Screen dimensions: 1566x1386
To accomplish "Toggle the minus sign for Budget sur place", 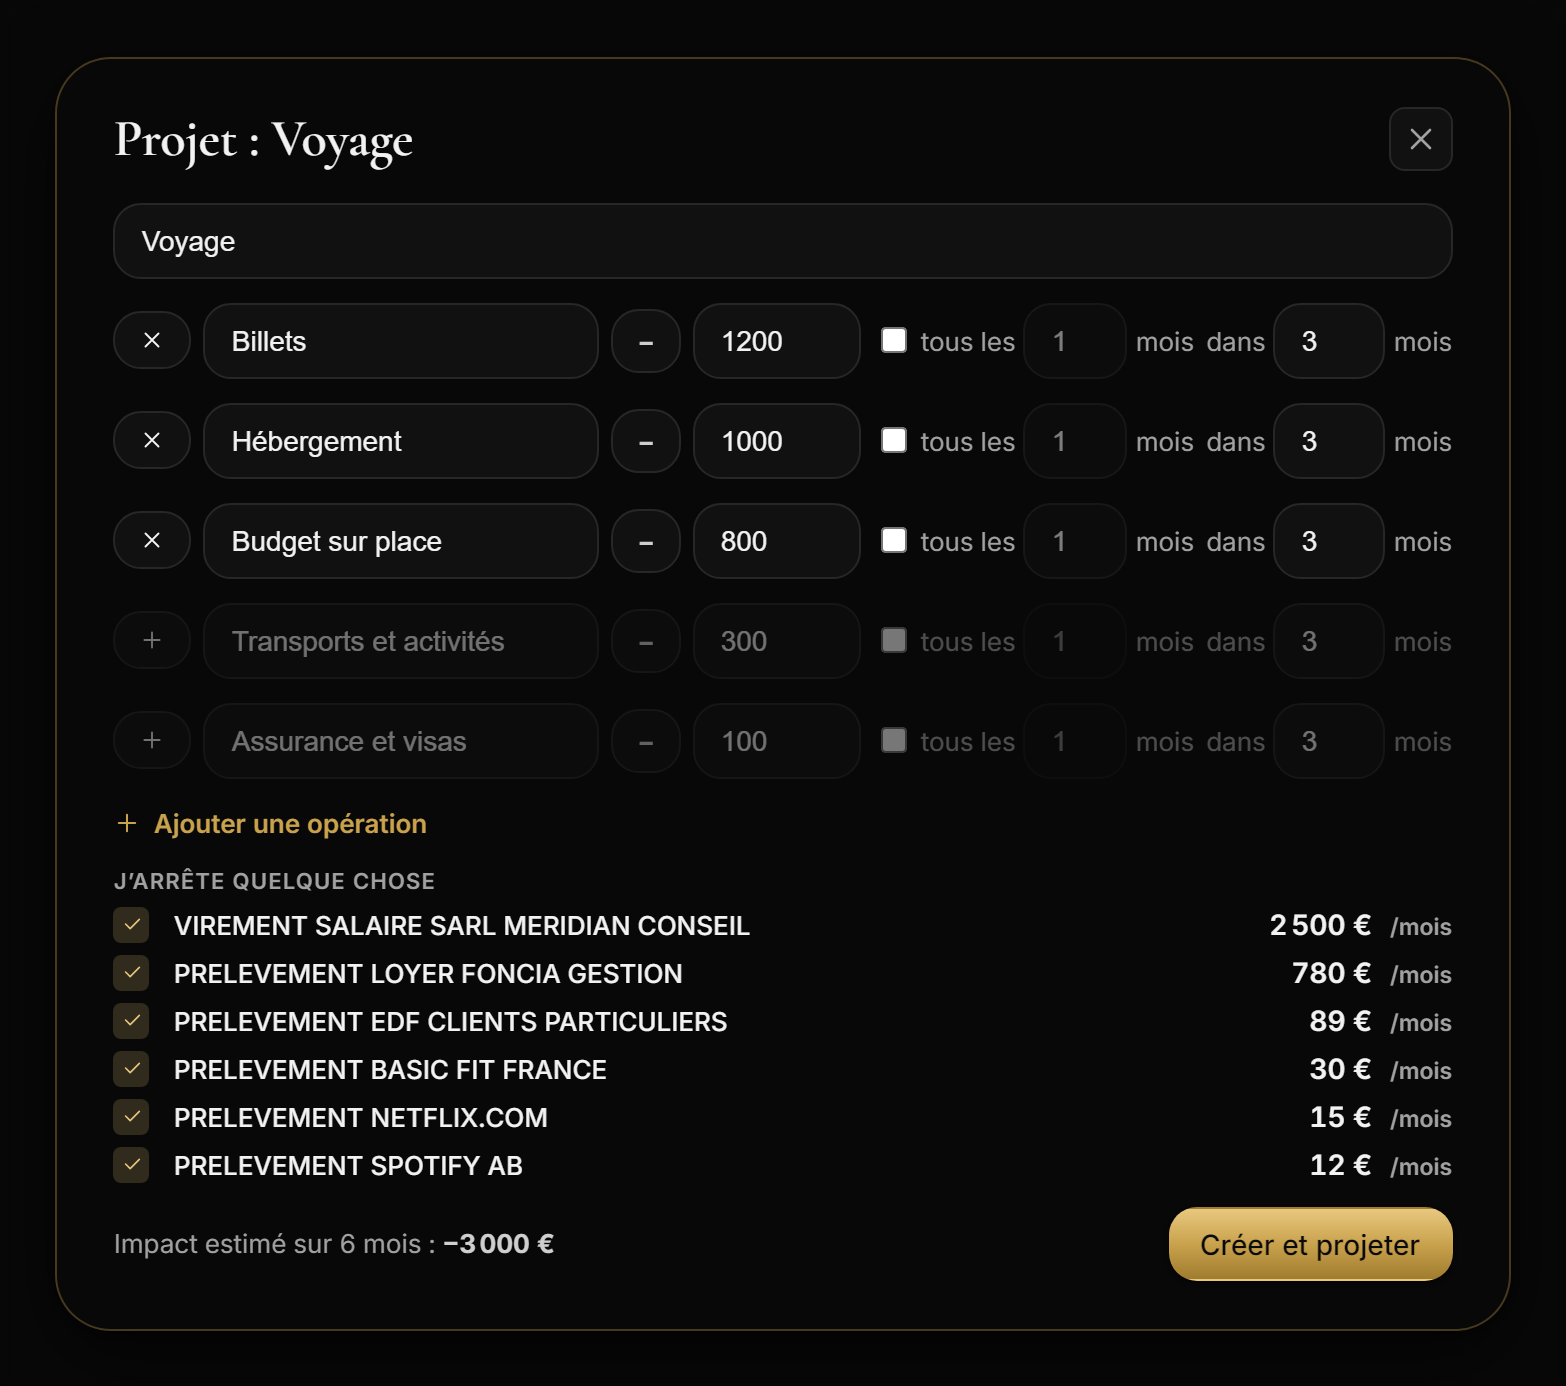I will click(x=646, y=541).
